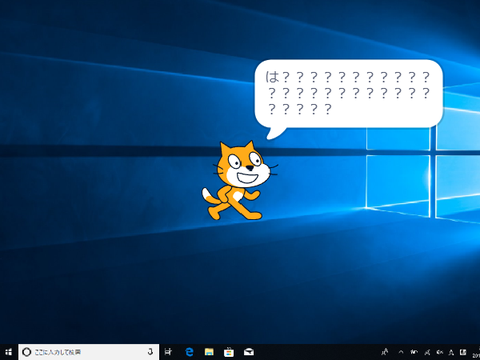Click the Scratch cat sprite
Image resolution: width=480 pixels, height=360 pixels.
point(240,181)
